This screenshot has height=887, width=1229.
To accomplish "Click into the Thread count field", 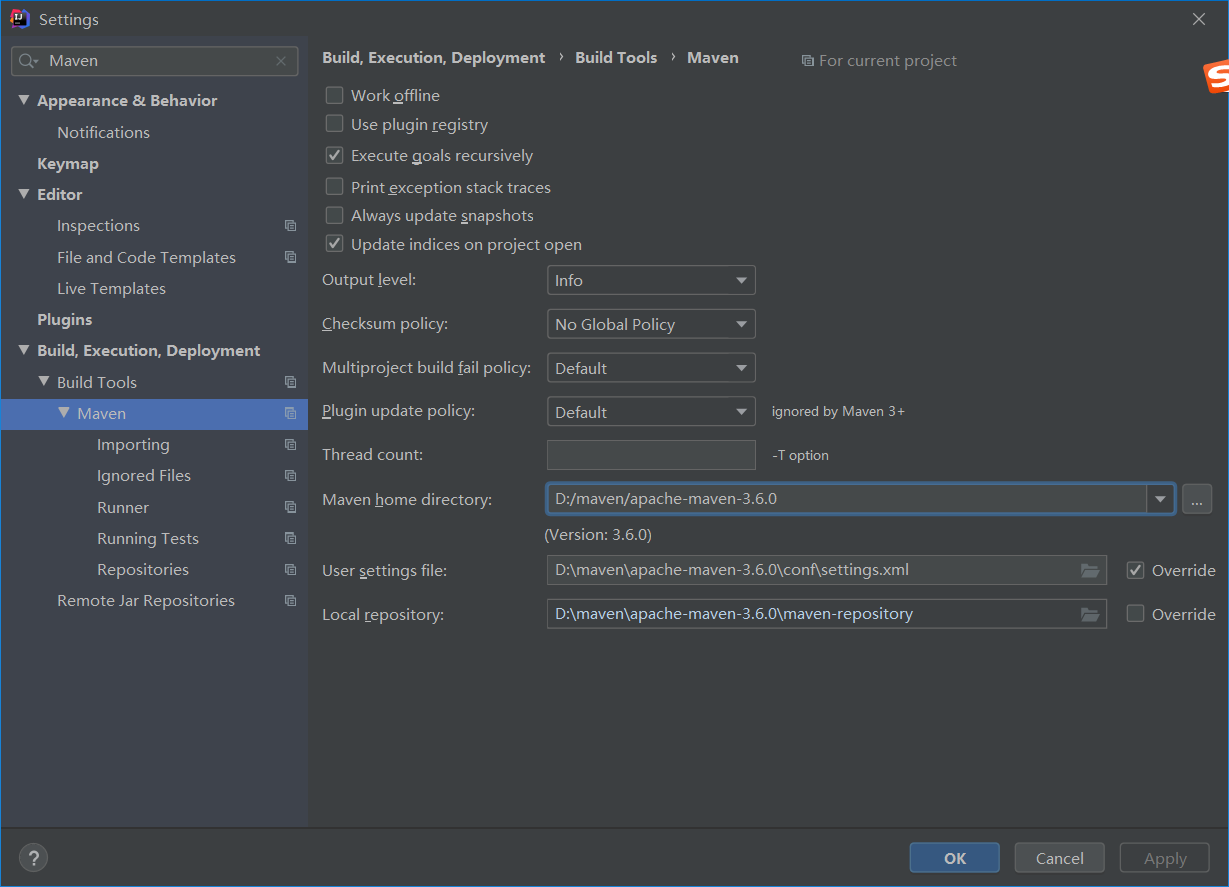I will coord(651,455).
